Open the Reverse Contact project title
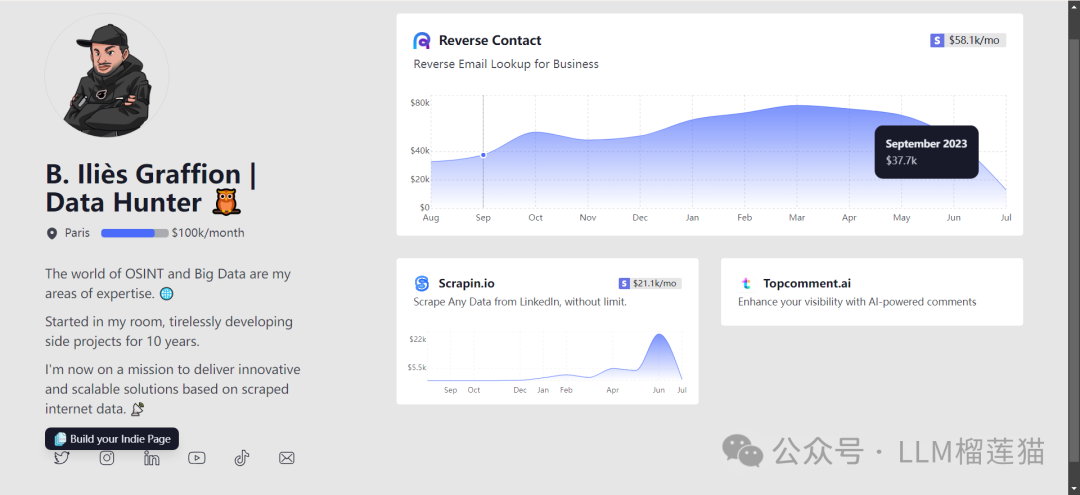 click(x=490, y=41)
